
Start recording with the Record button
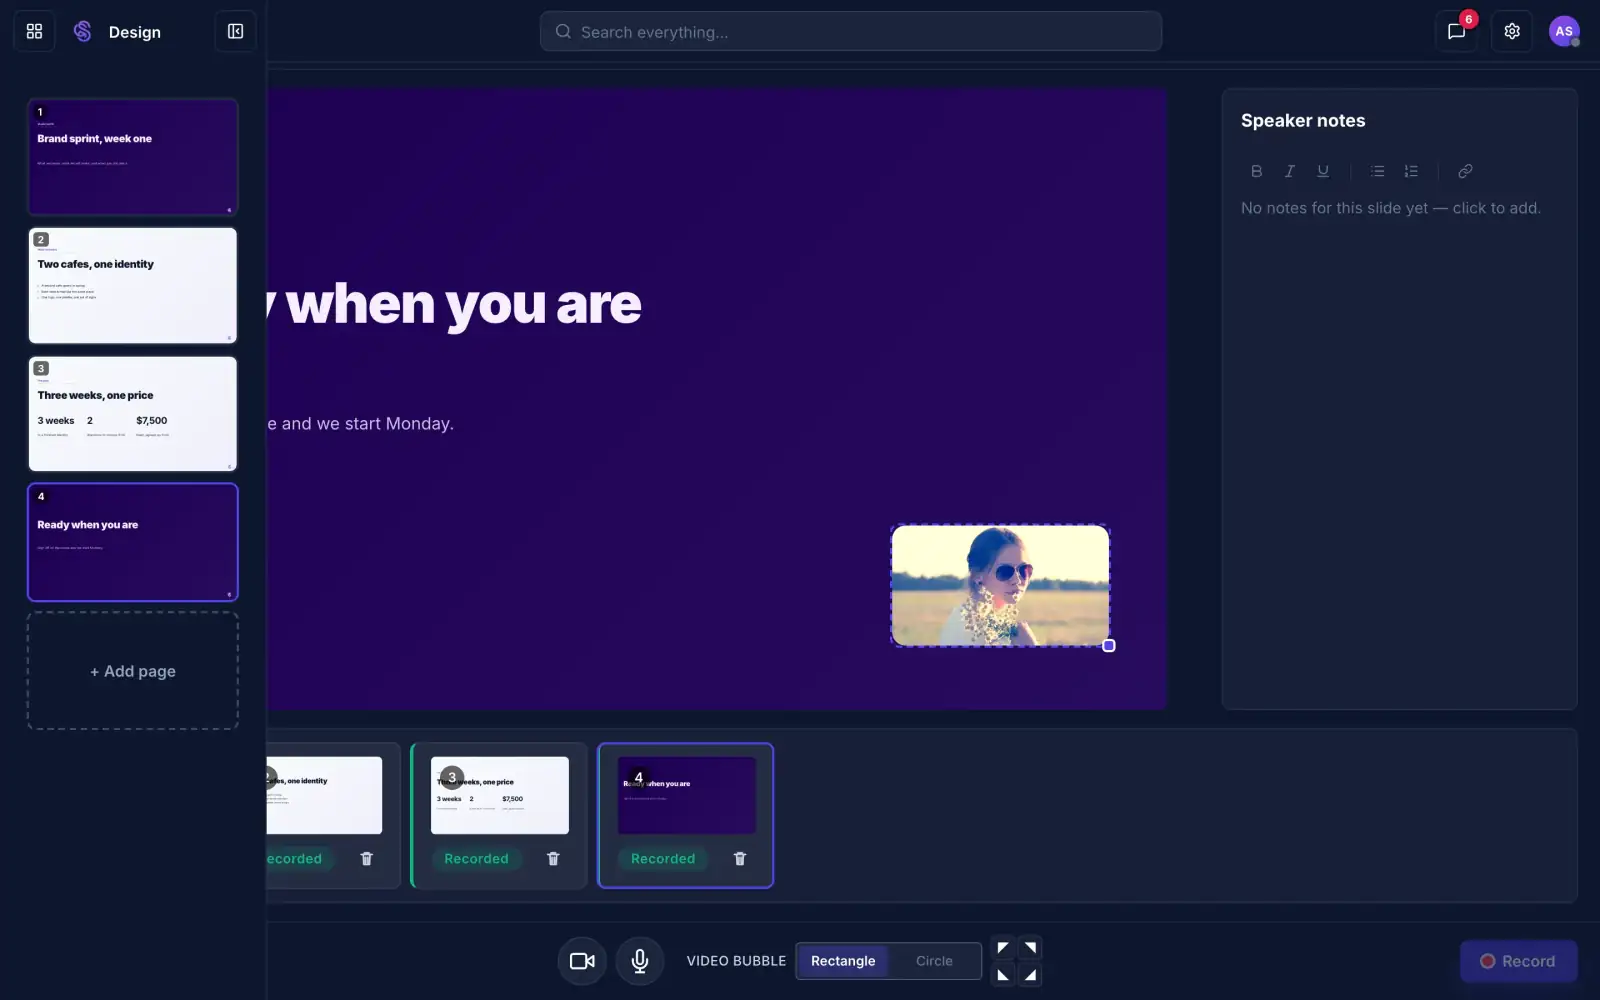click(x=1518, y=961)
